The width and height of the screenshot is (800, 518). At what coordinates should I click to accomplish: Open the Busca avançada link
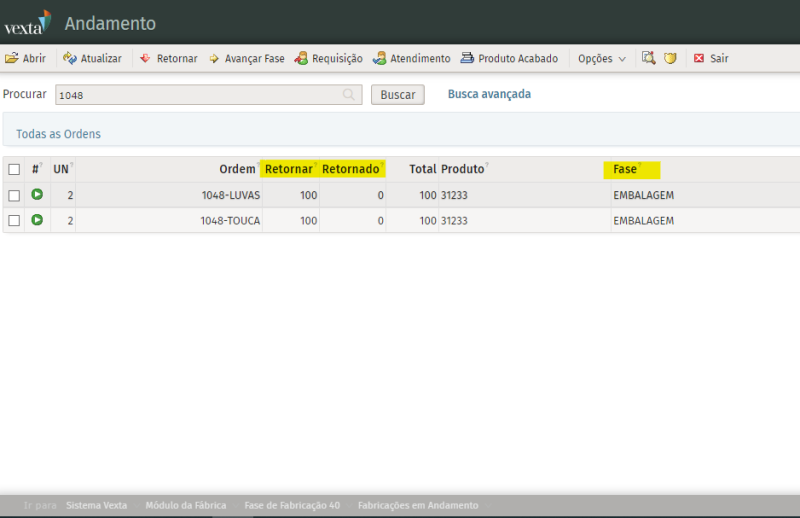pyautogui.click(x=489, y=94)
